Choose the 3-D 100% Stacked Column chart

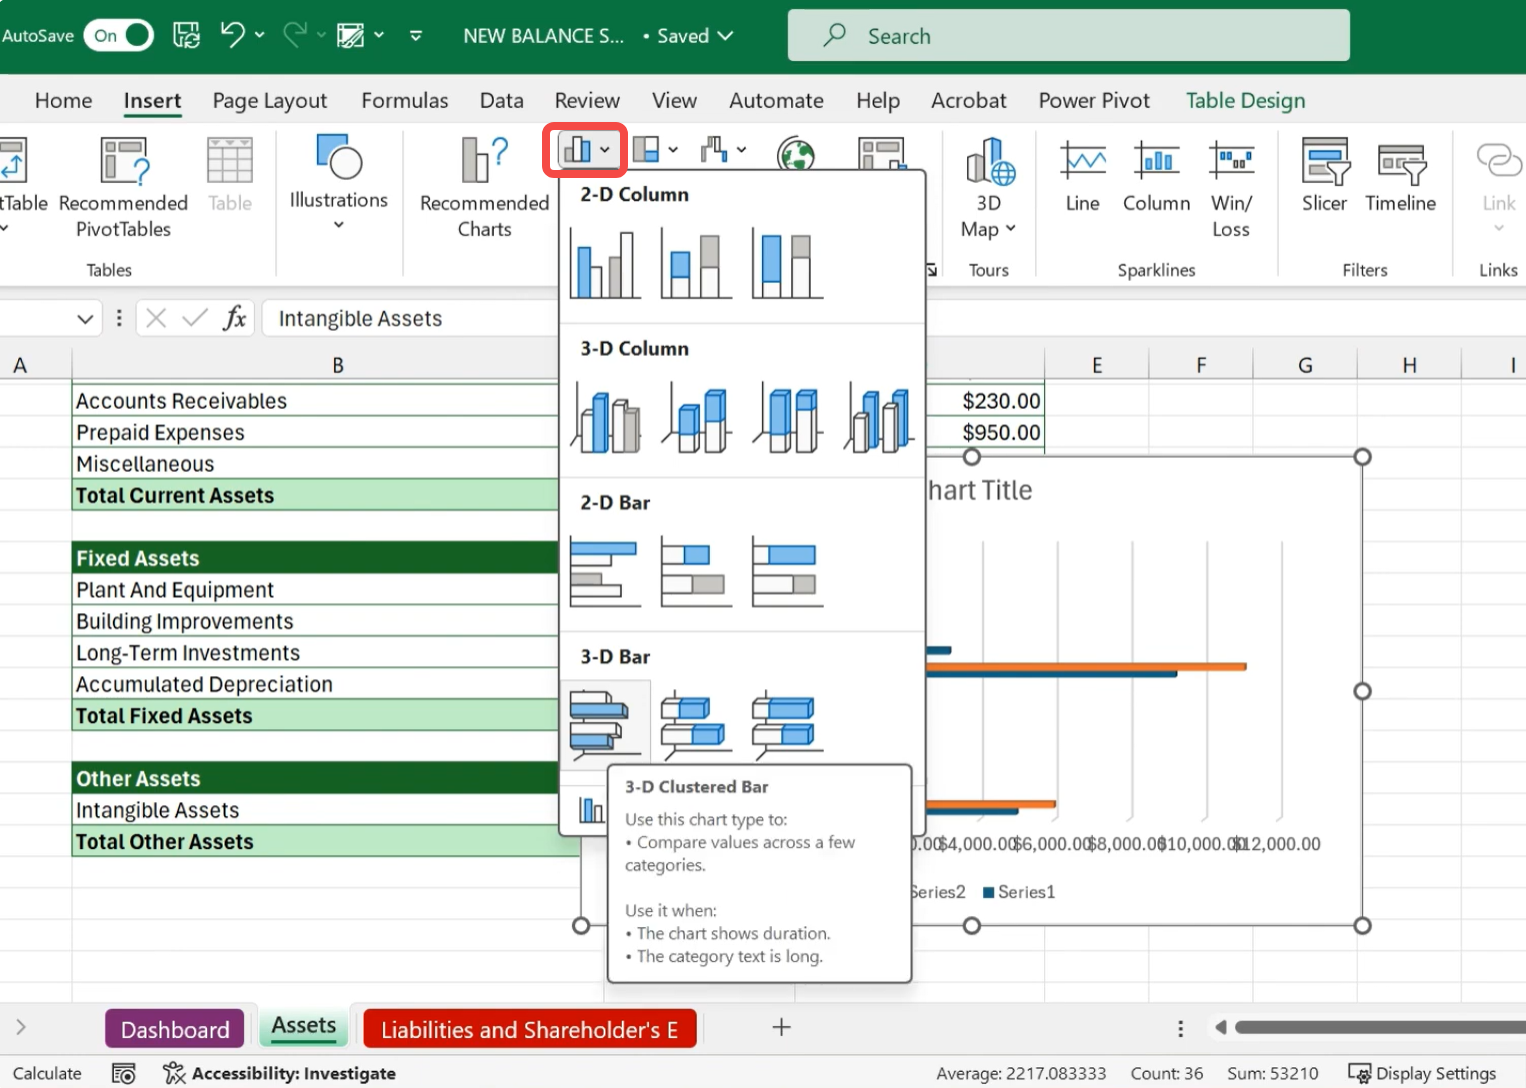[x=787, y=417]
